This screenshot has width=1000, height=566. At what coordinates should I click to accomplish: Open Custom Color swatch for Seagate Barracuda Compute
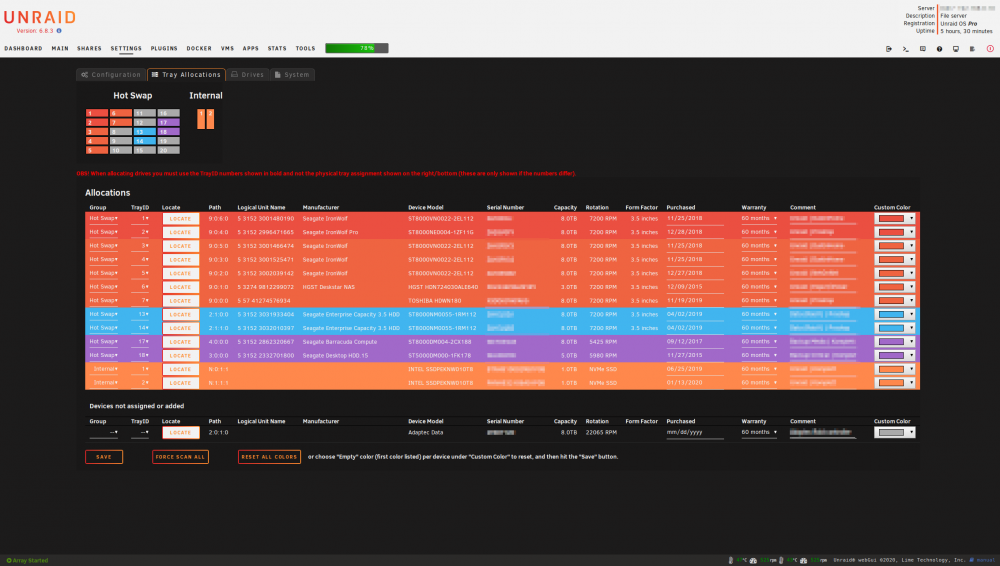pos(895,342)
